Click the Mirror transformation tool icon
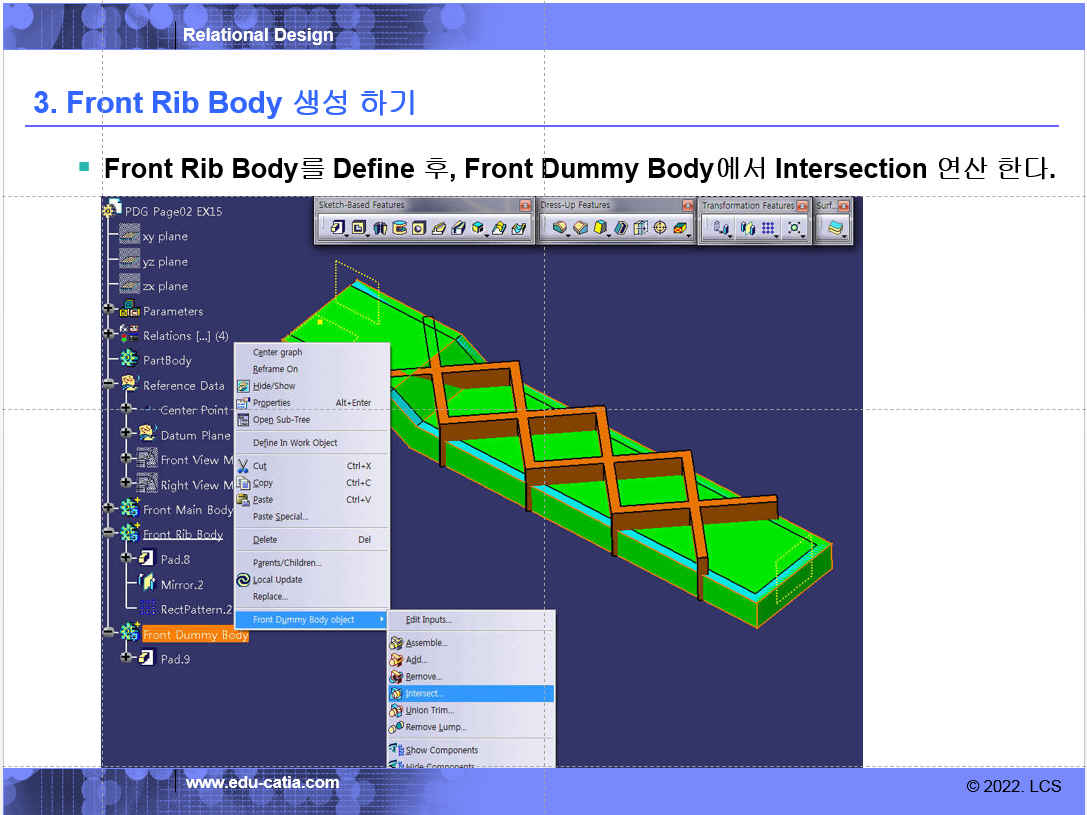Image resolution: width=1087 pixels, height=815 pixels. (746, 228)
